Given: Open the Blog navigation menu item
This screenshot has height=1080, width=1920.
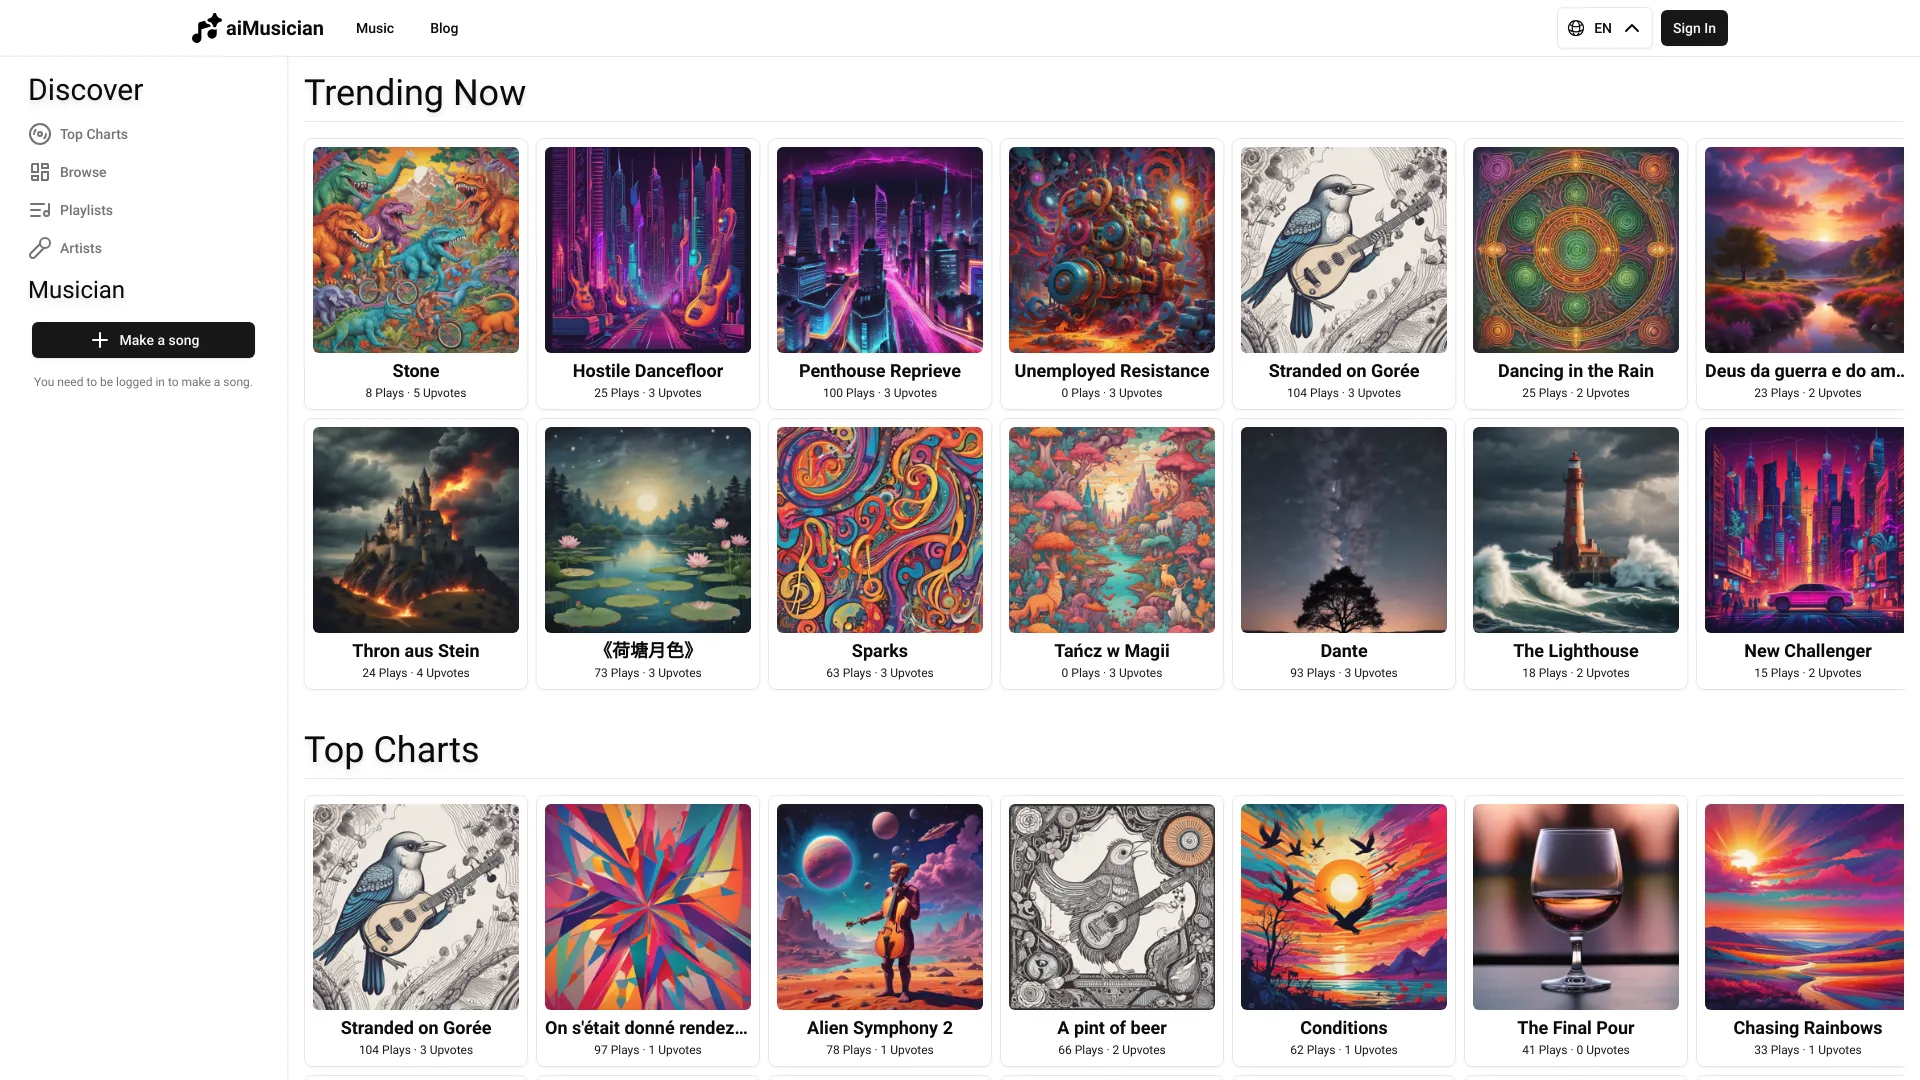Looking at the screenshot, I should (x=444, y=28).
